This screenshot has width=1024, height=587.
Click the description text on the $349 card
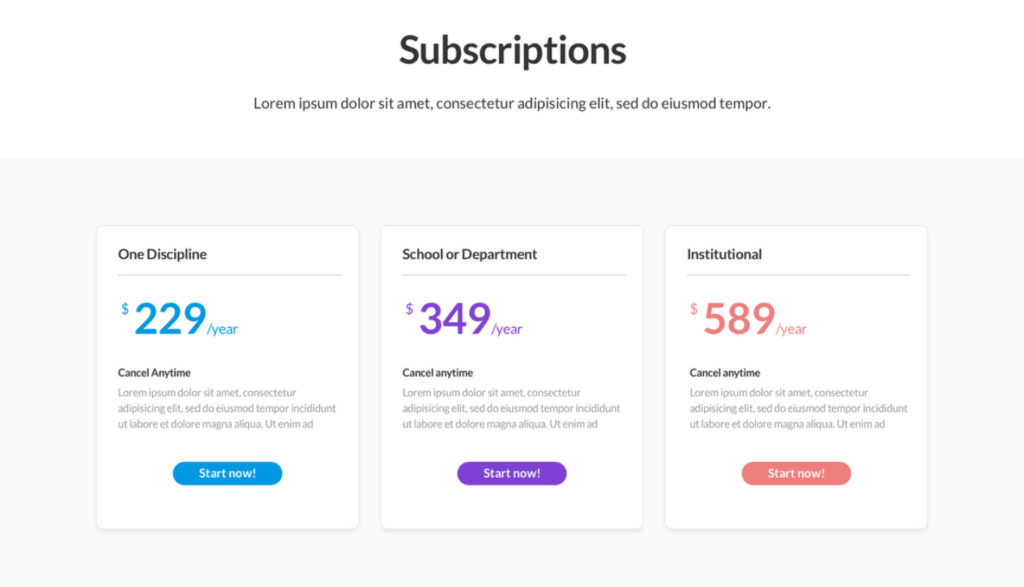511,407
